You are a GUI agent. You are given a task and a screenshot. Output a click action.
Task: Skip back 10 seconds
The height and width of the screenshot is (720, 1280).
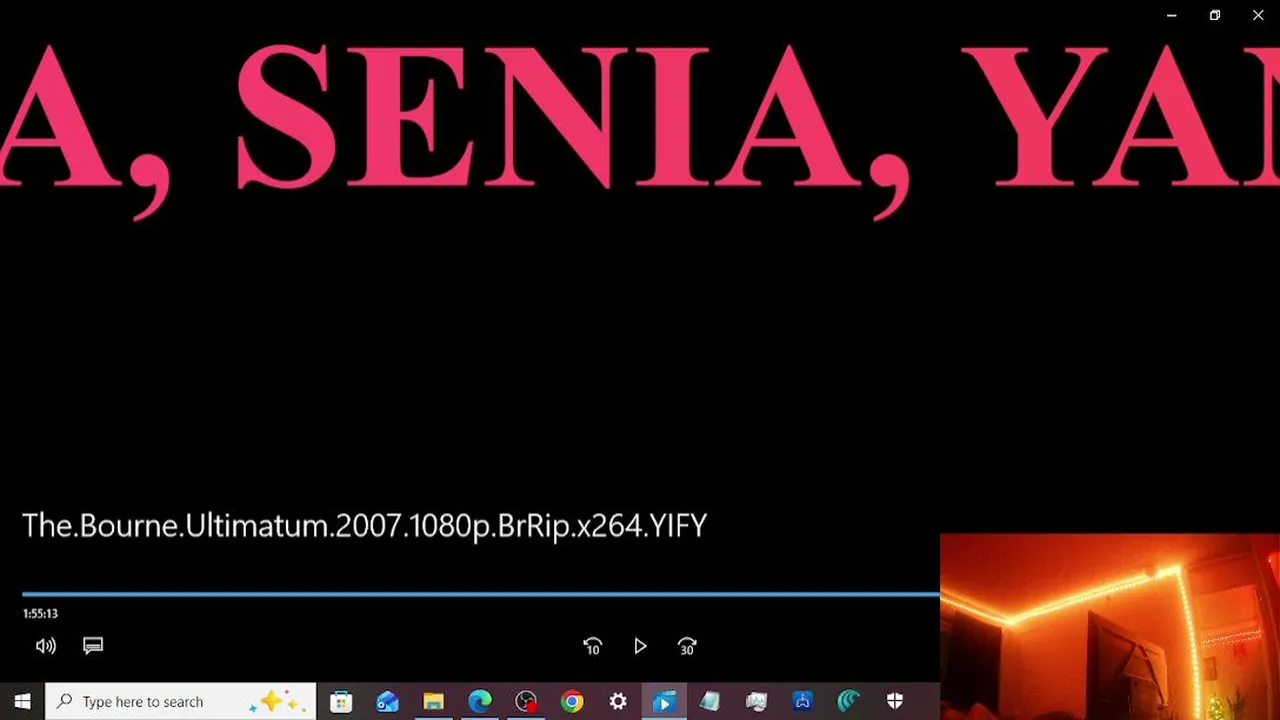[x=592, y=647]
